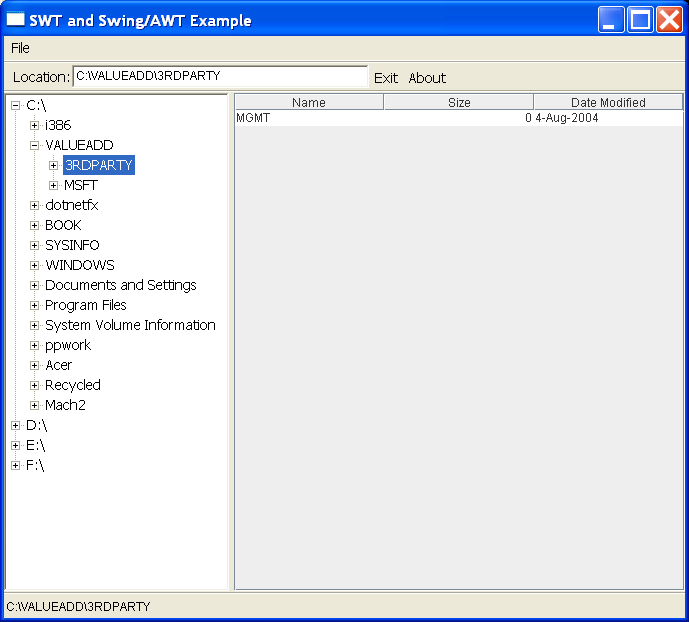
Task: Expand the Mach2 folder node
Action: coord(34,405)
